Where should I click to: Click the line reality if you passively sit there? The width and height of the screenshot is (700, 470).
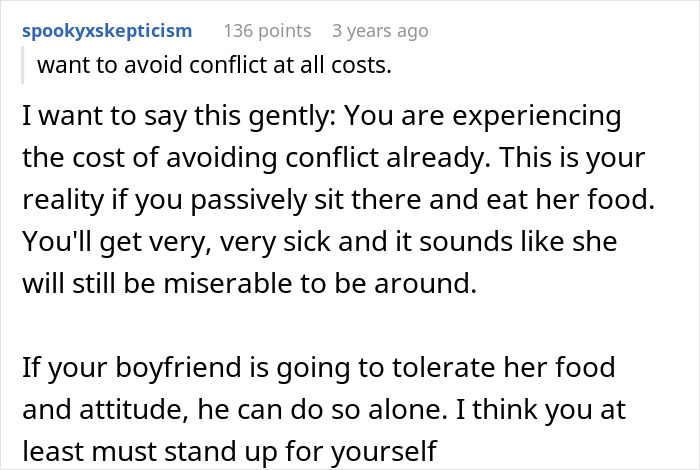(338, 200)
